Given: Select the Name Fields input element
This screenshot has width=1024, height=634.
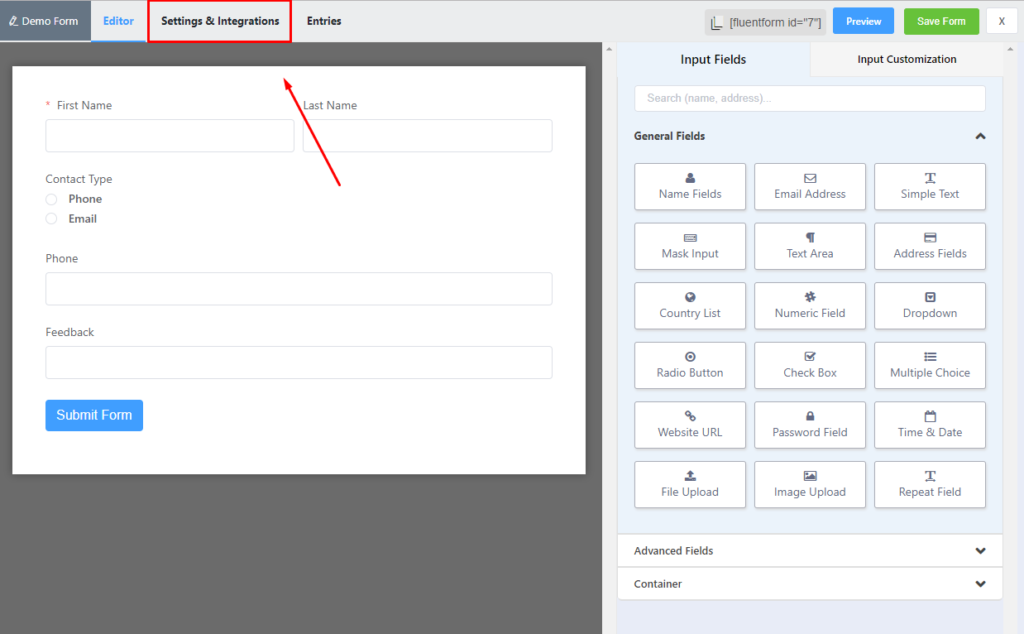Looking at the screenshot, I should pos(690,186).
